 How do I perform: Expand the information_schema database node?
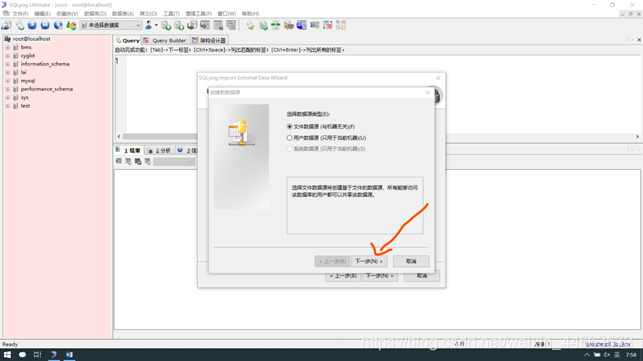pos(7,64)
